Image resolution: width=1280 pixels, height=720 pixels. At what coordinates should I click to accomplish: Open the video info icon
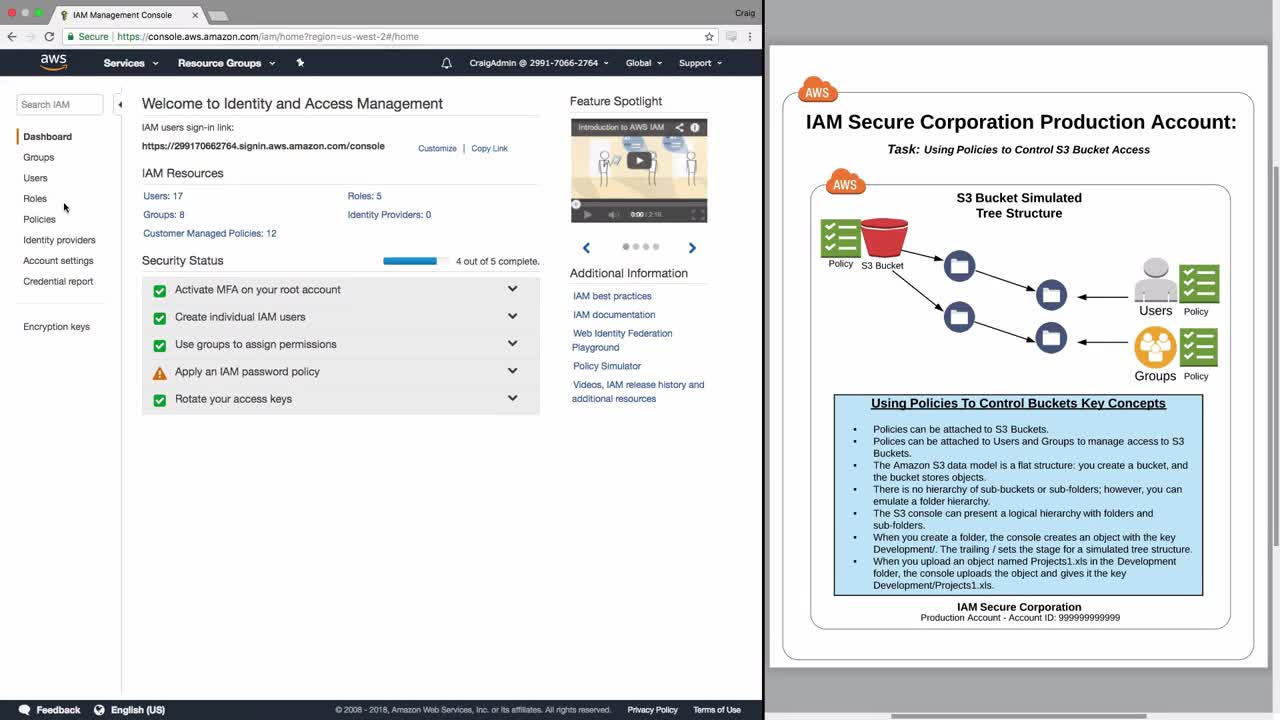[695, 128]
